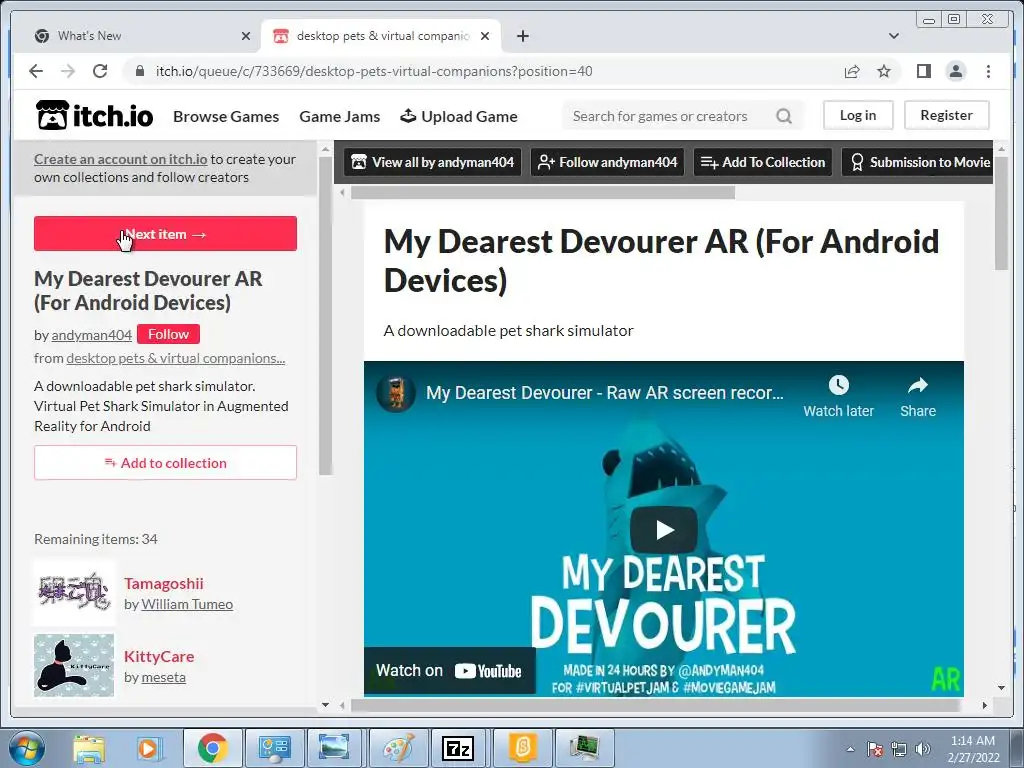Open Paint from the taskbar
This screenshot has width=1024, height=768.
pyautogui.click(x=397, y=748)
